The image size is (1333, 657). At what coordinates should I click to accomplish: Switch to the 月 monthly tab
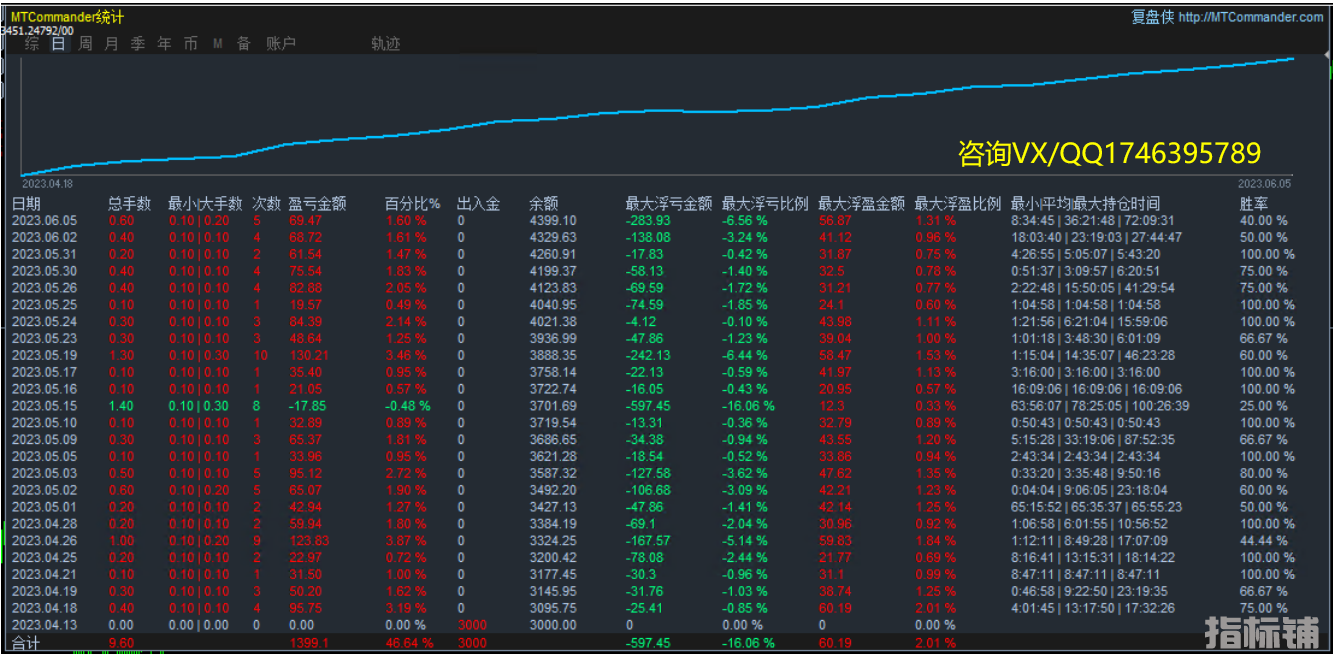point(111,44)
